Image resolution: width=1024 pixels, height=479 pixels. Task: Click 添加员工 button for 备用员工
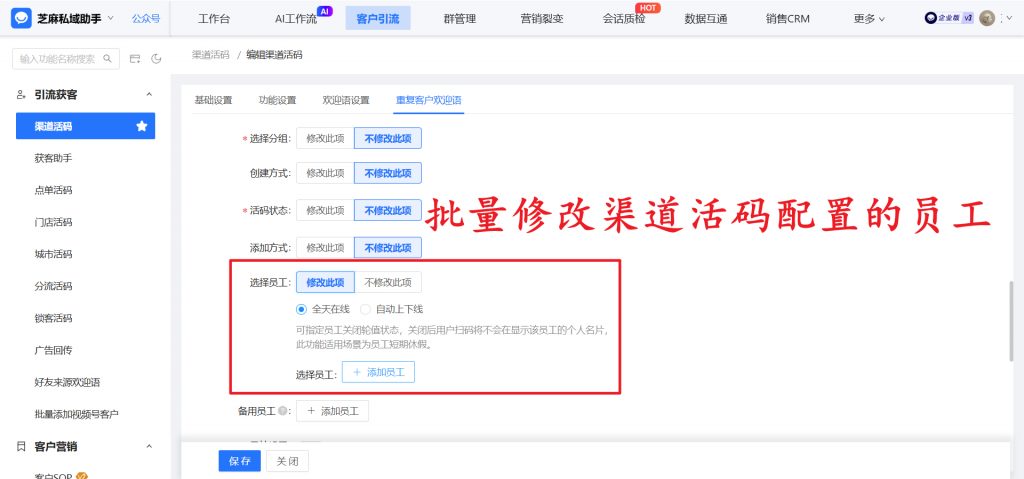click(x=332, y=411)
